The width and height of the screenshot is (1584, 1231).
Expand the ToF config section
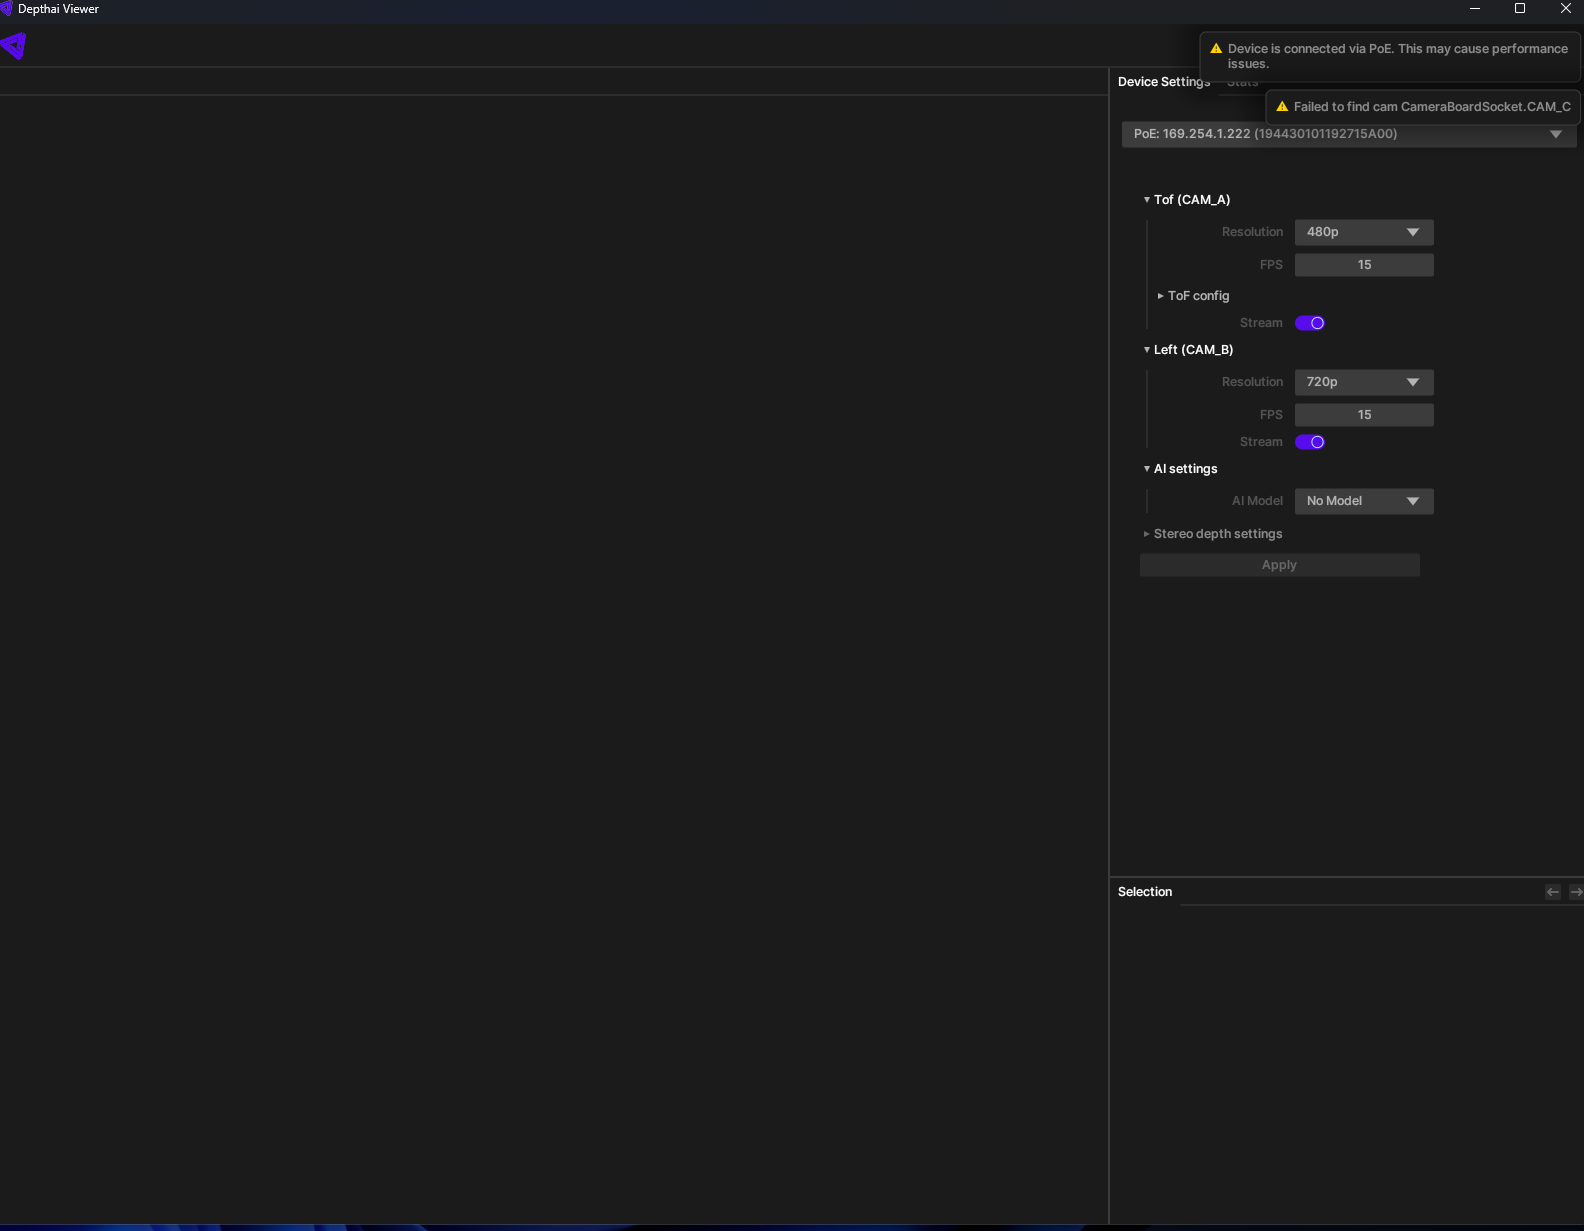click(1197, 296)
